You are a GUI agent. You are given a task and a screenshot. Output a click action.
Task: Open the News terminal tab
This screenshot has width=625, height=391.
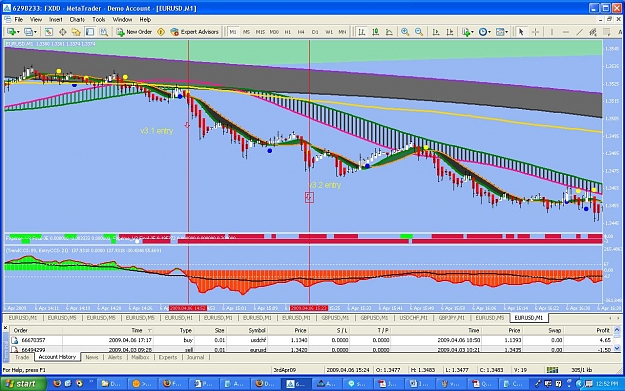coord(92,357)
